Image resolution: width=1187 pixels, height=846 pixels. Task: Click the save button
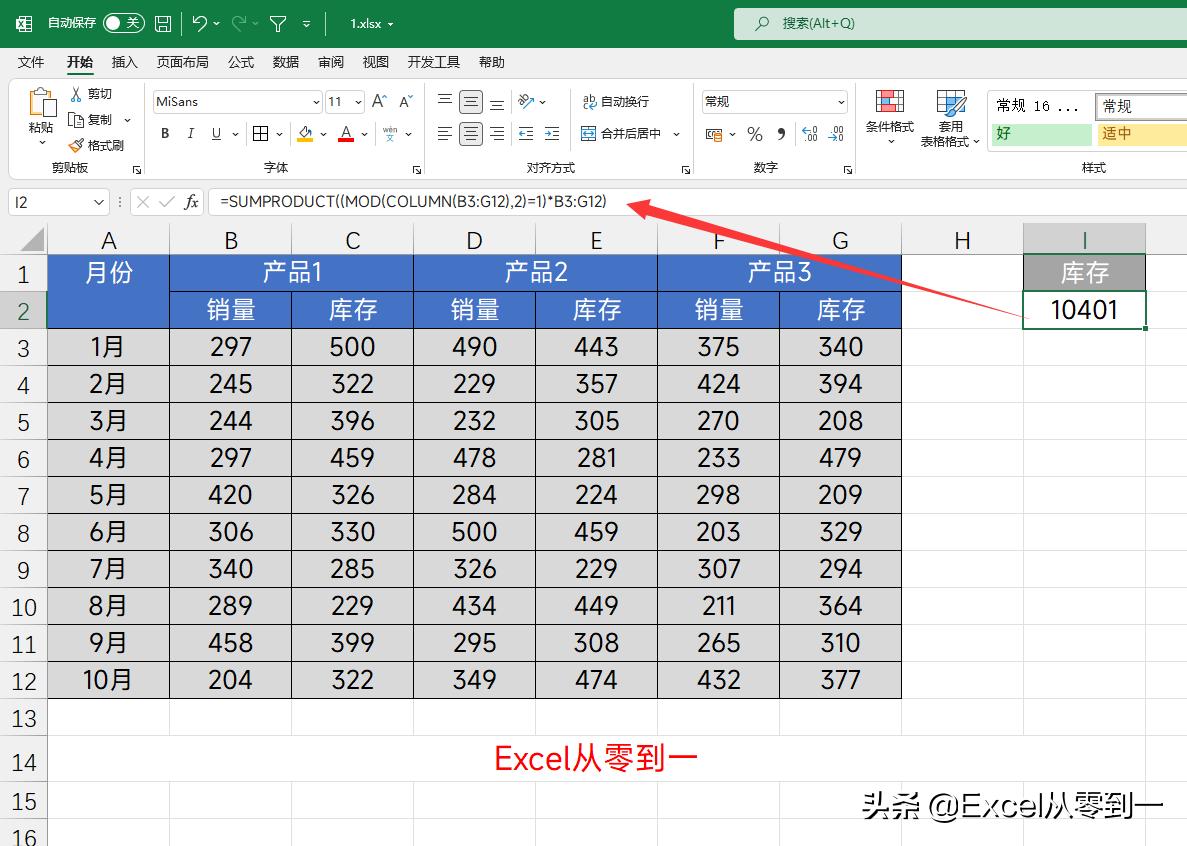coord(162,22)
